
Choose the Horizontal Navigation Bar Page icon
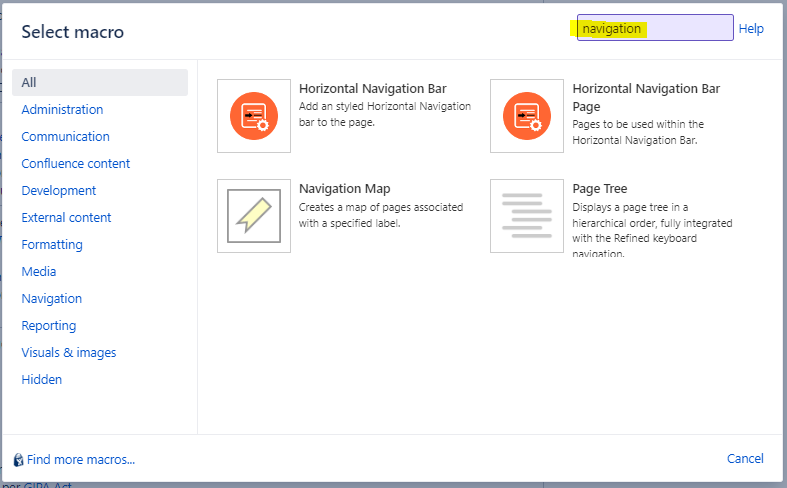coord(527,116)
